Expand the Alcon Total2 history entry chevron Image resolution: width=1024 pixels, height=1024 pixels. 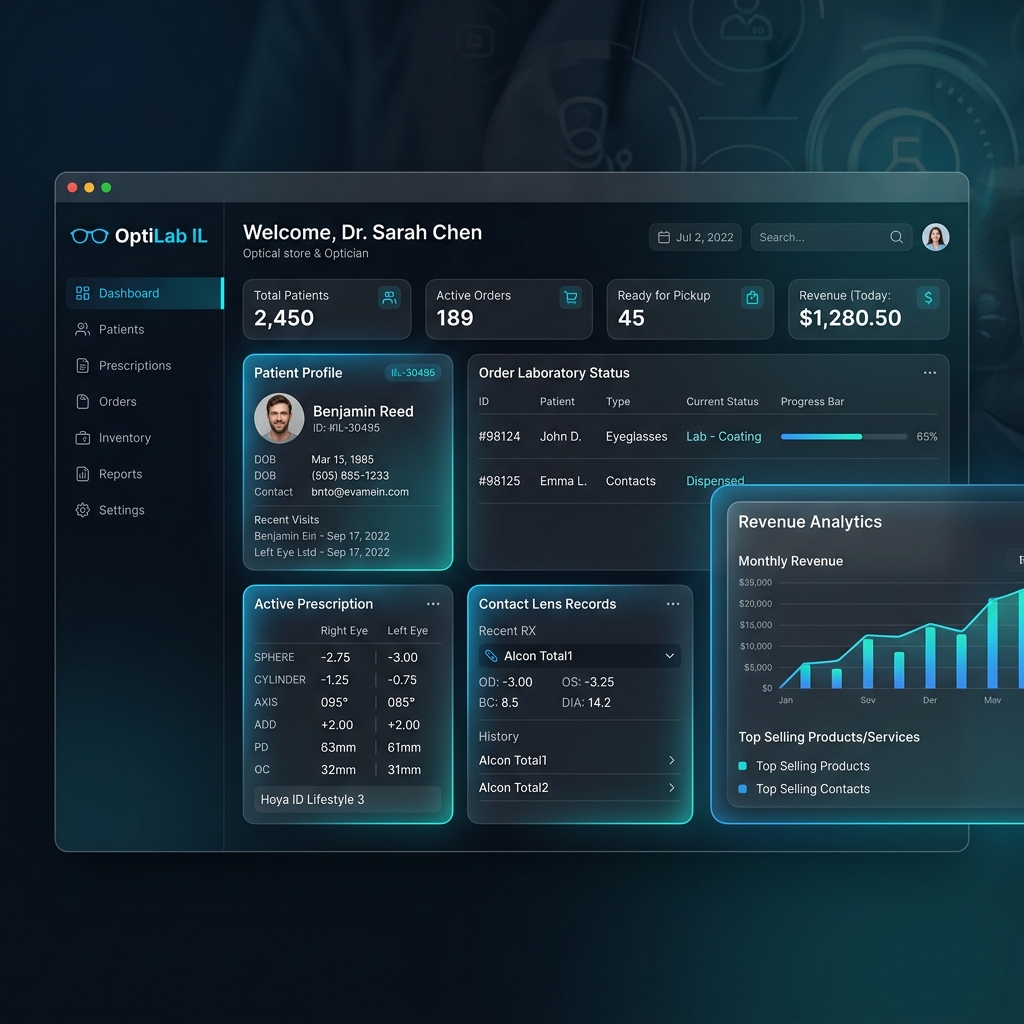click(x=671, y=788)
